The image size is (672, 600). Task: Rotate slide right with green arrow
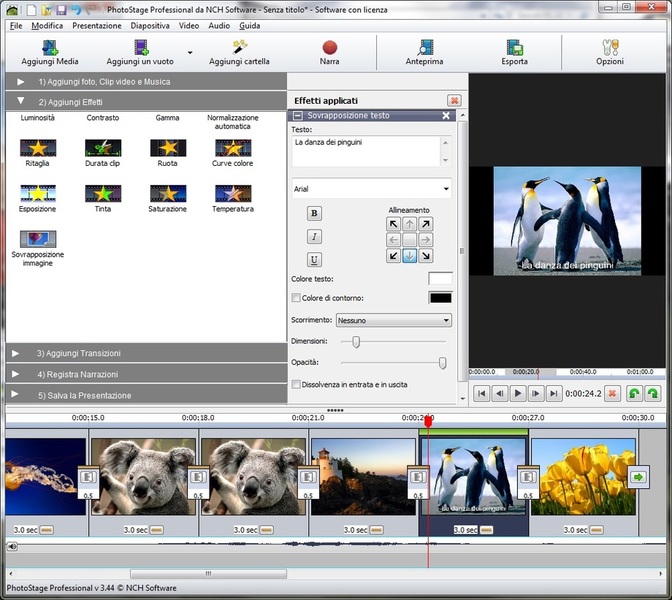click(653, 393)
